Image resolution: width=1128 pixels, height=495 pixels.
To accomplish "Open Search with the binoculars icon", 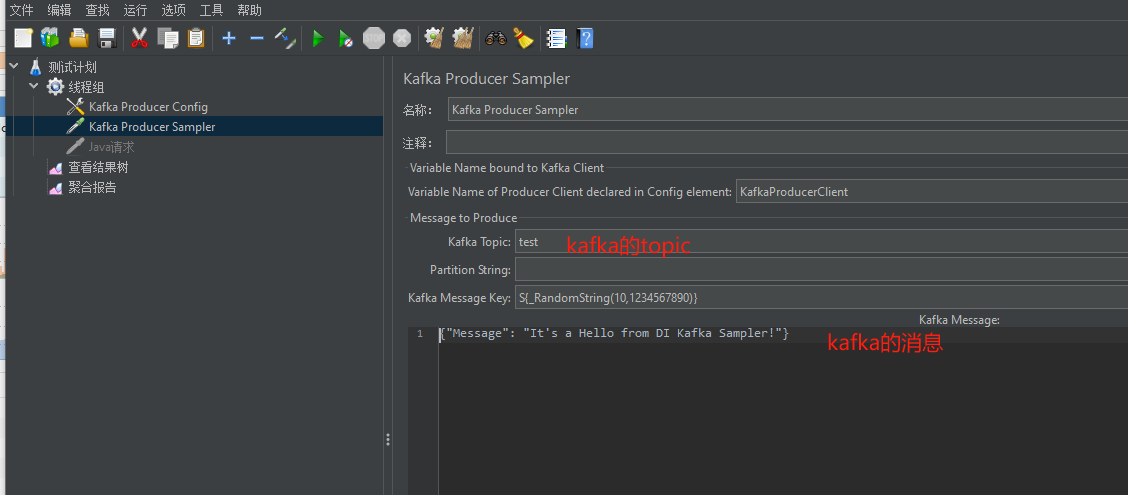I will (x=496, y=38).
